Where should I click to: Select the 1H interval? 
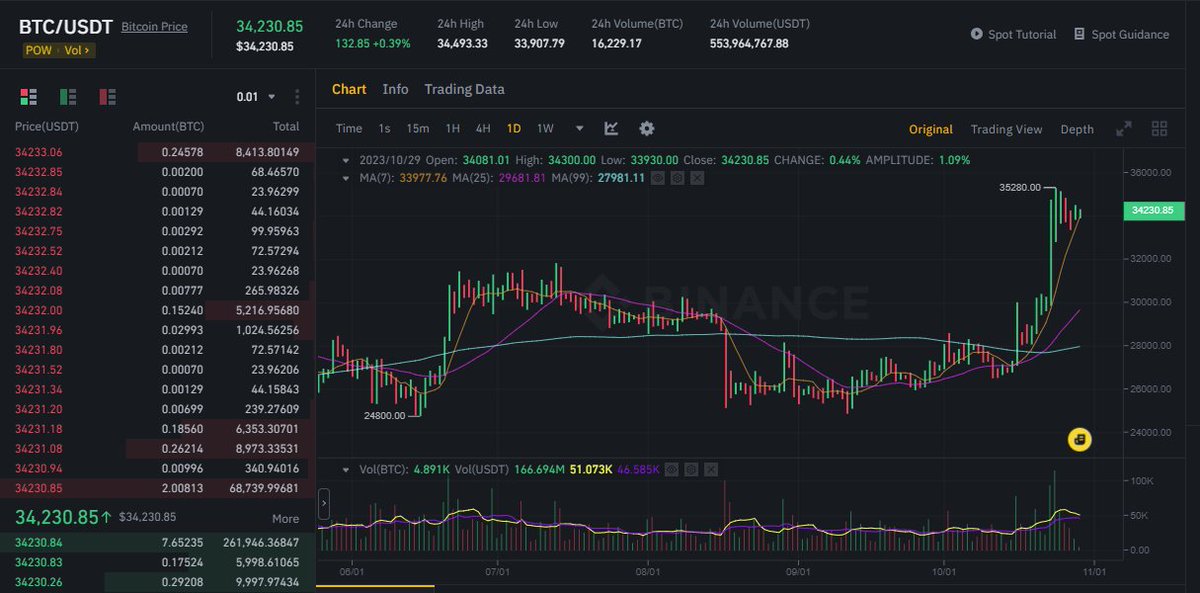tap(452, 128)
